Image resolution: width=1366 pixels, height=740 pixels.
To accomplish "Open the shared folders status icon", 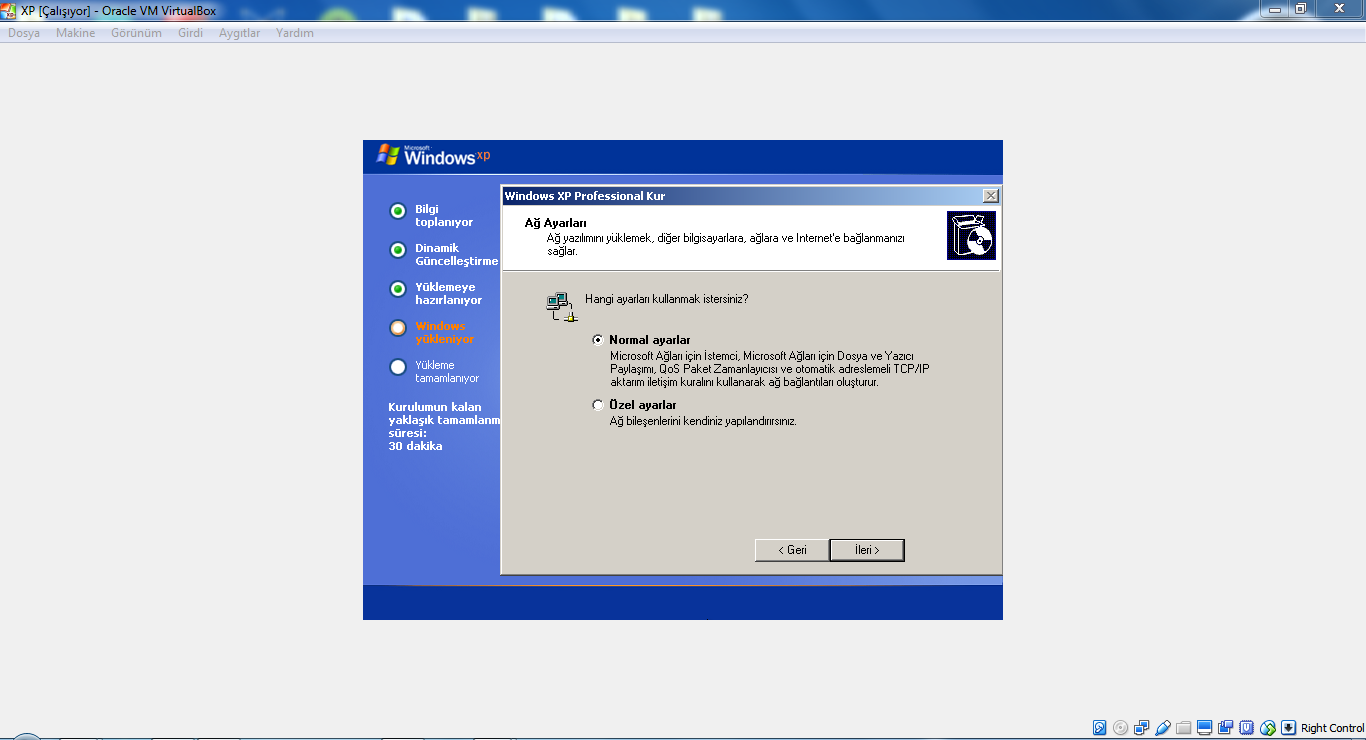I will click(x=1184, y=728).
